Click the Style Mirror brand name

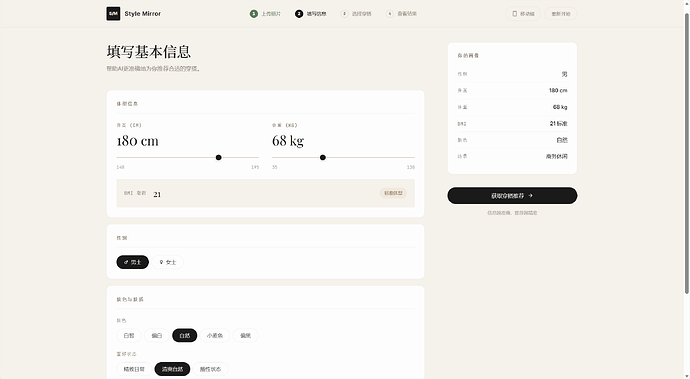click(x=143, y=14)
